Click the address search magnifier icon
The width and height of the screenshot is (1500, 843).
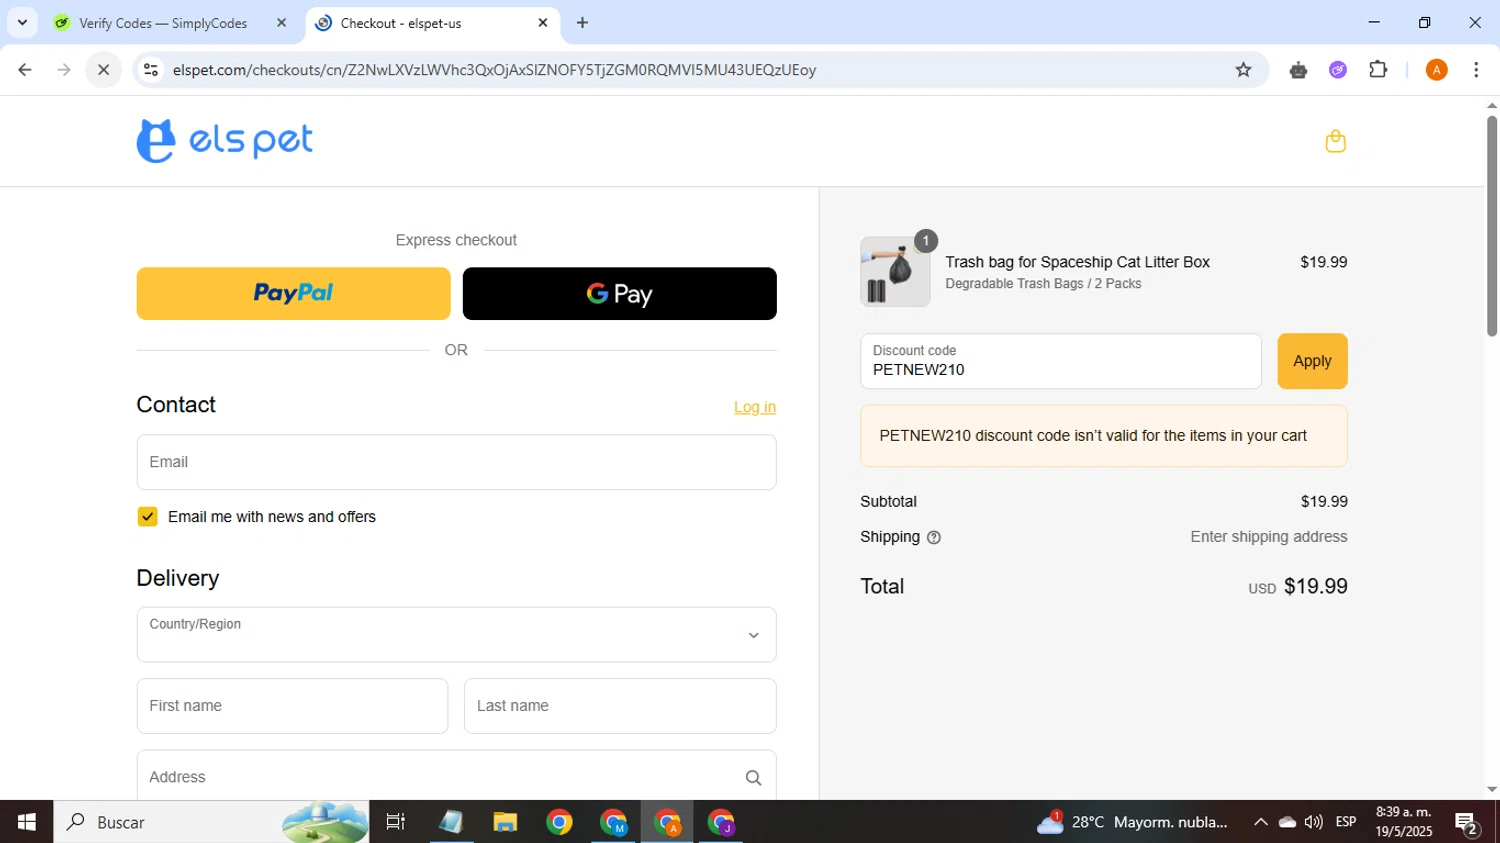tap(753, 778)
